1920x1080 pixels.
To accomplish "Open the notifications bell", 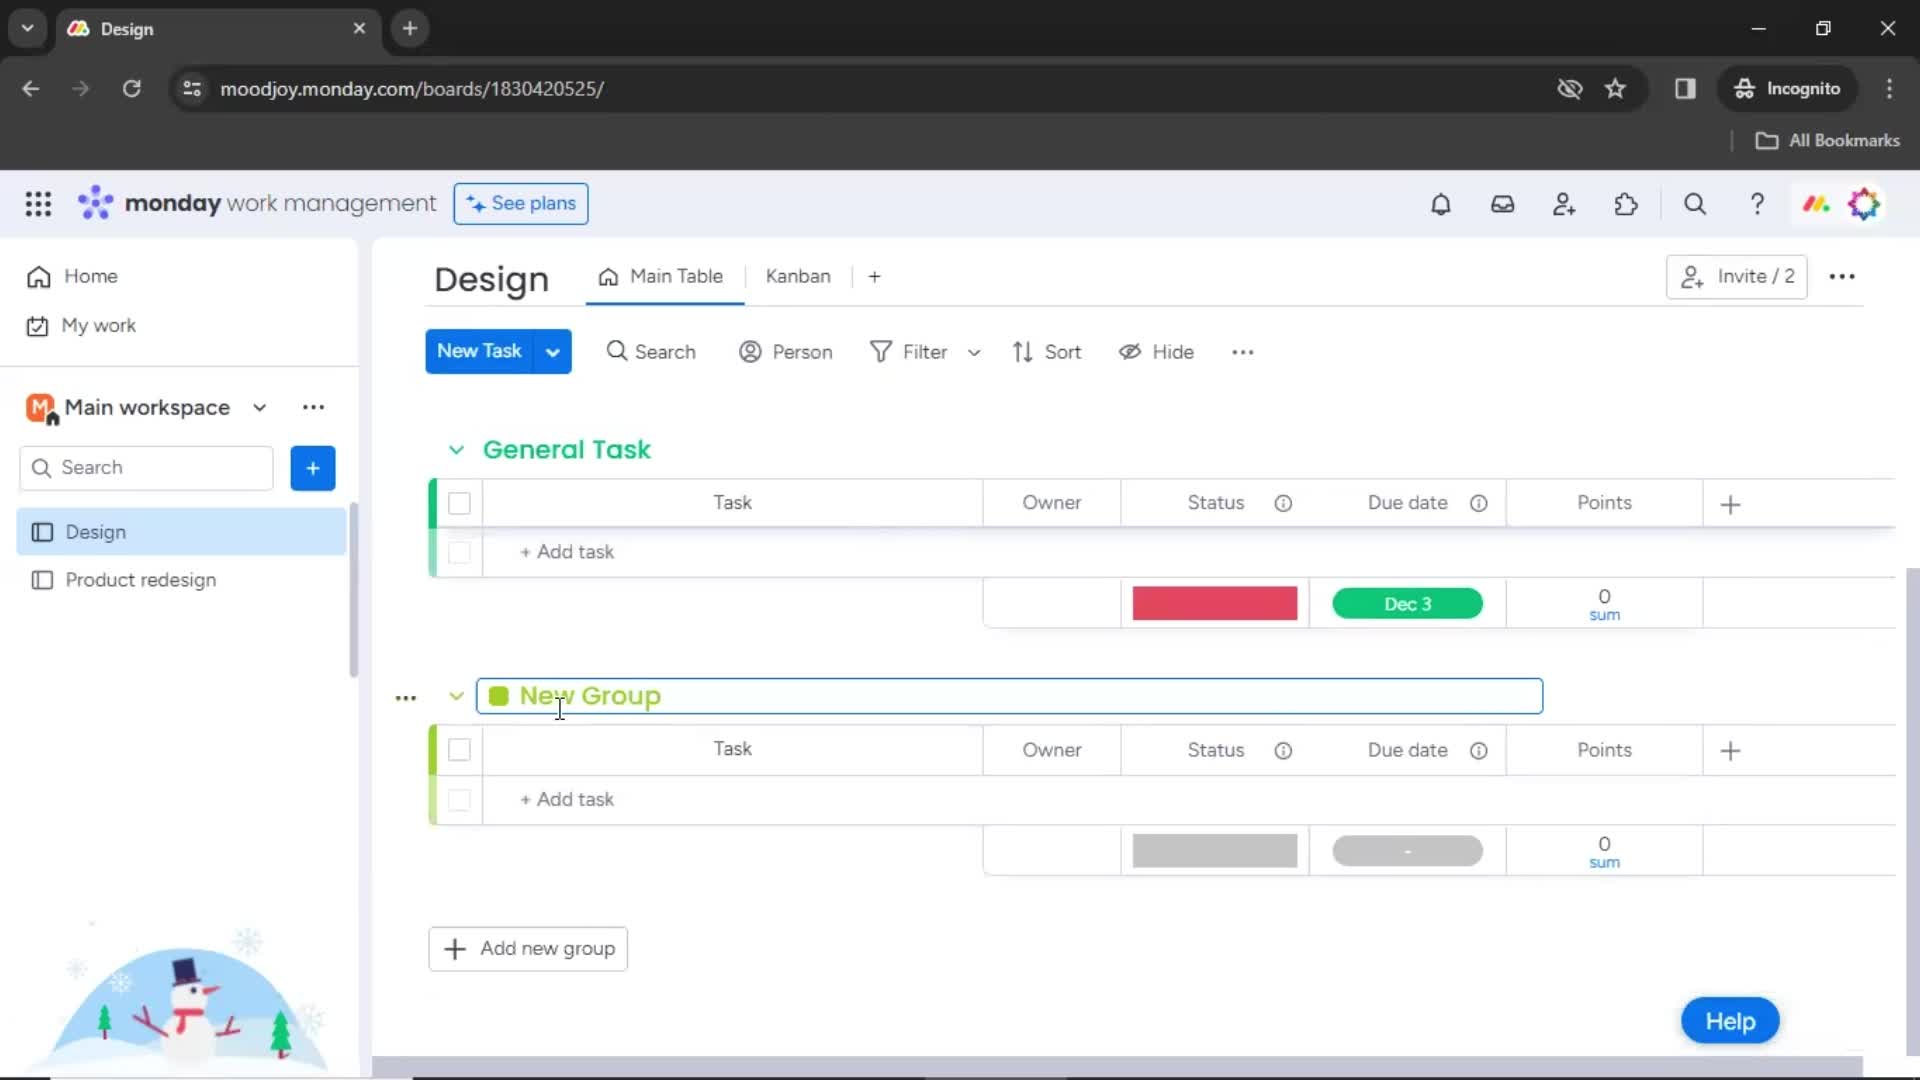I will 1440,204.
